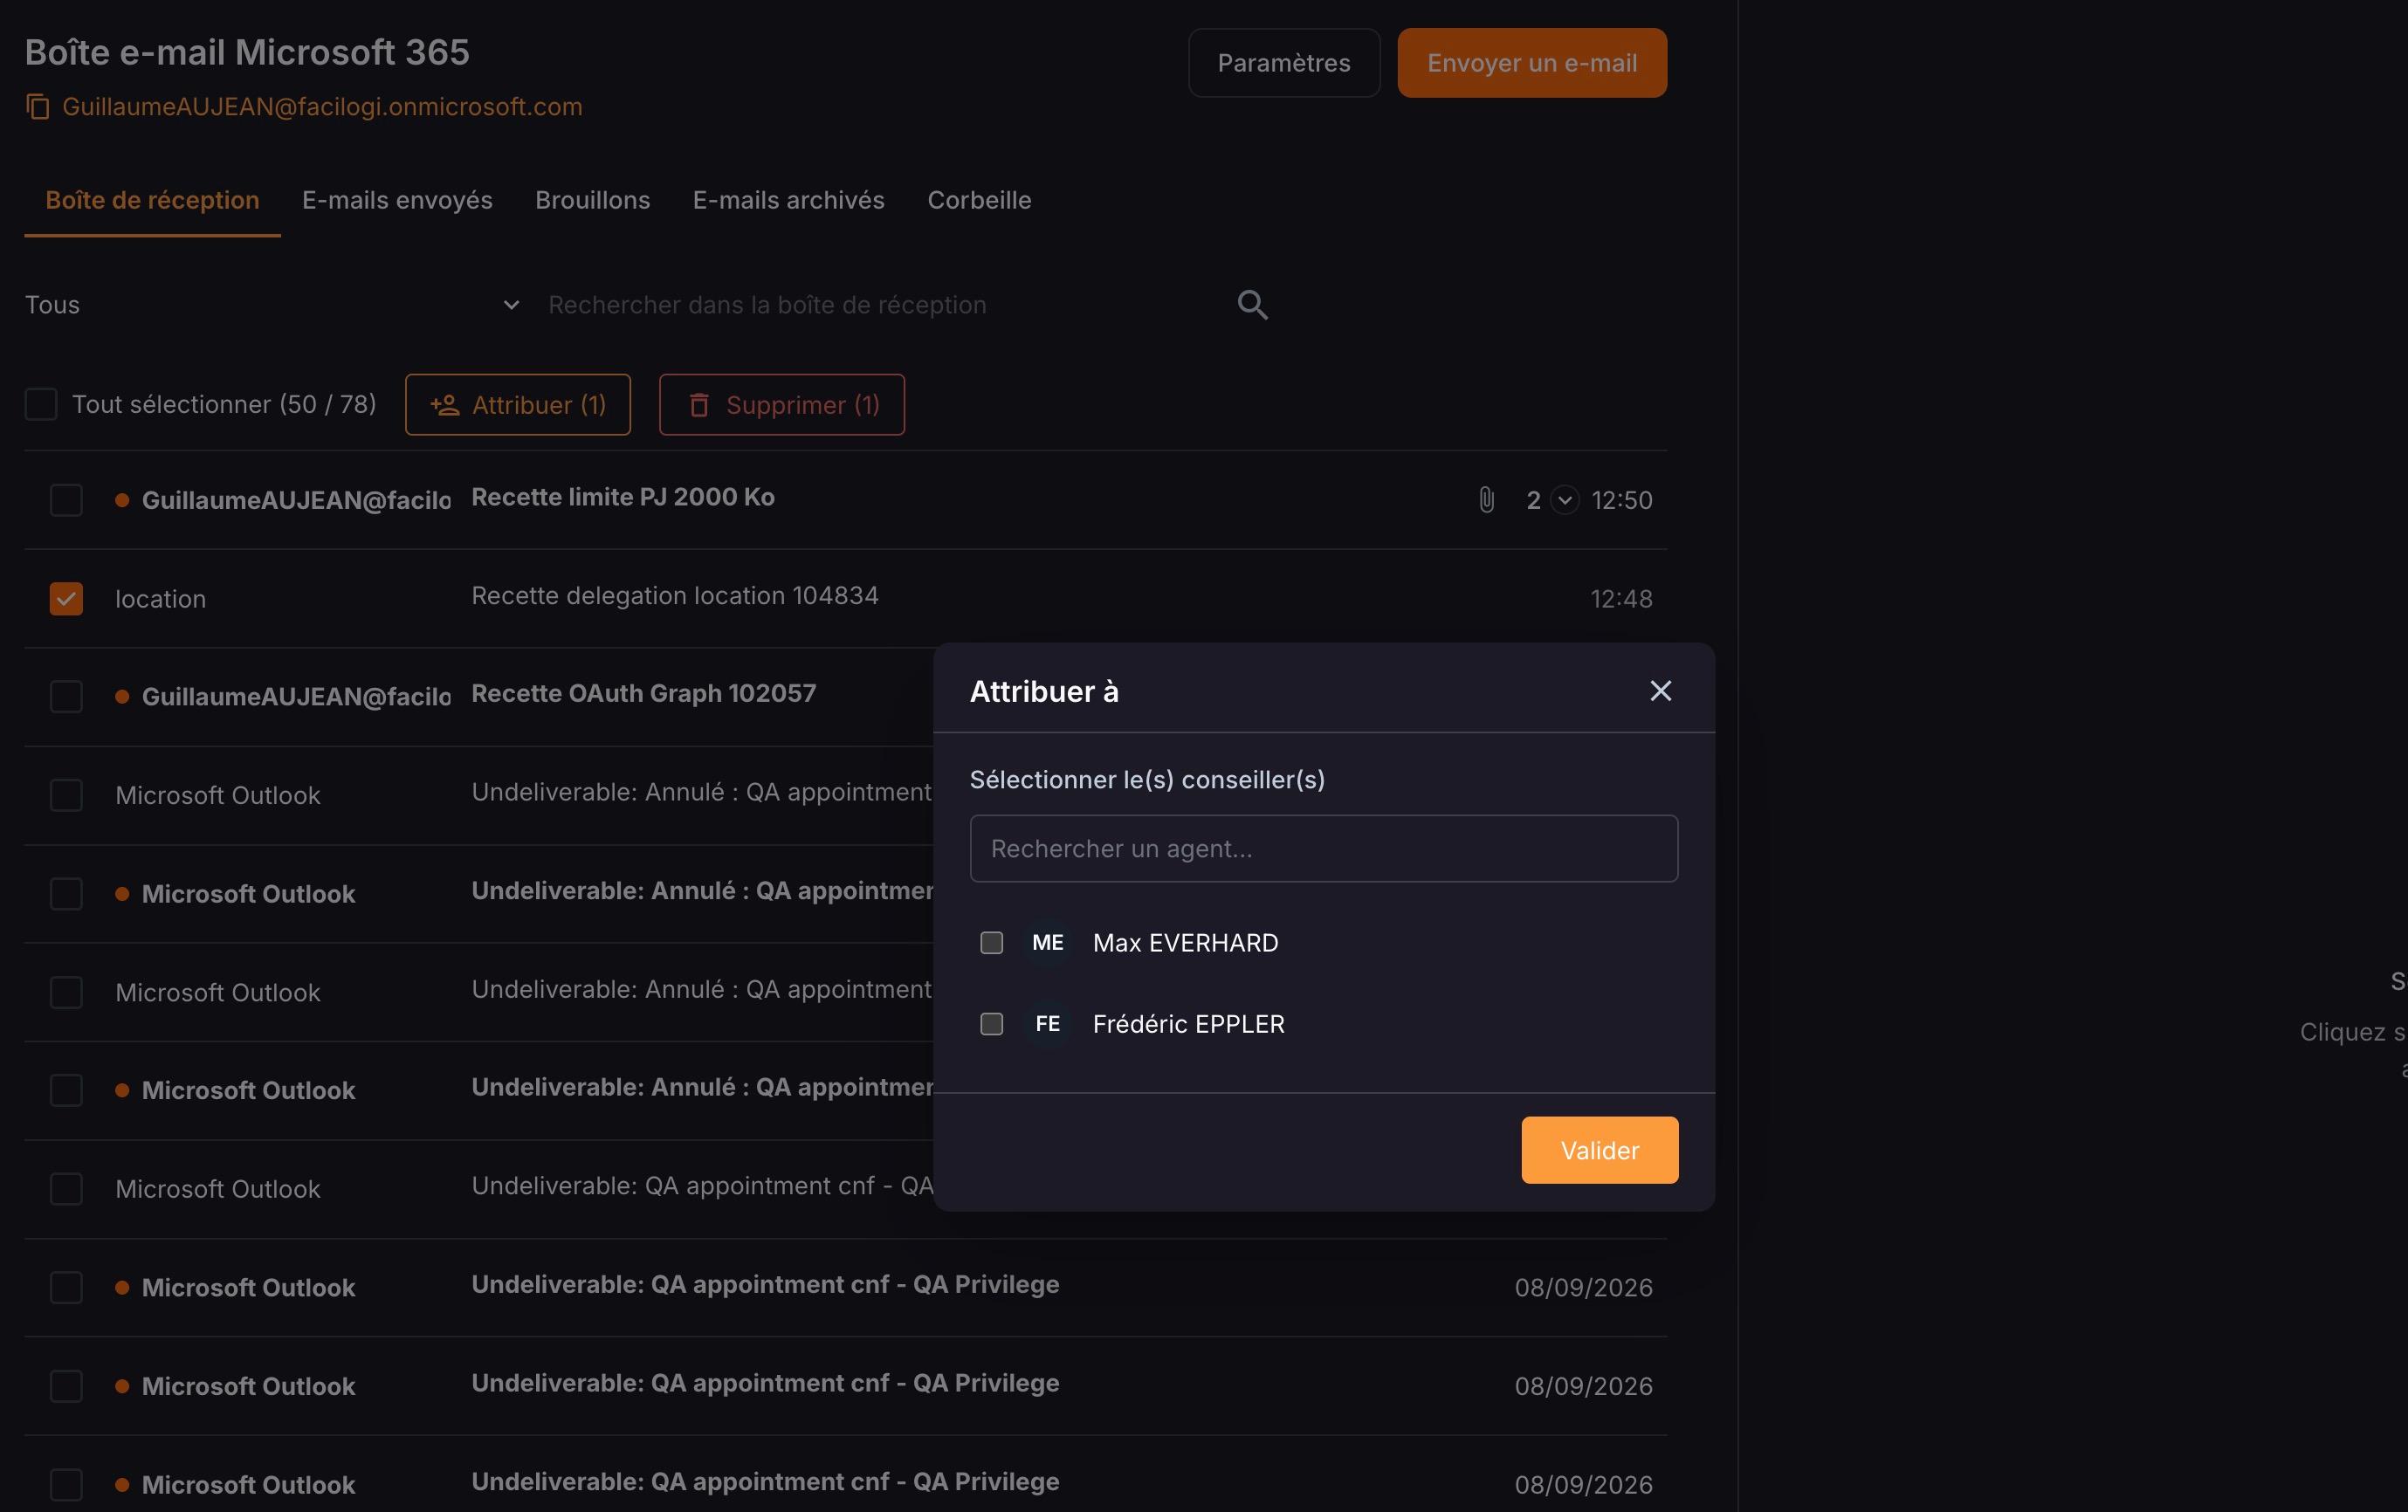2408x1512 pixels.
Task: Select the Recette limite PJ 2000 Ko checkbox
Action: tap(66, 500)
